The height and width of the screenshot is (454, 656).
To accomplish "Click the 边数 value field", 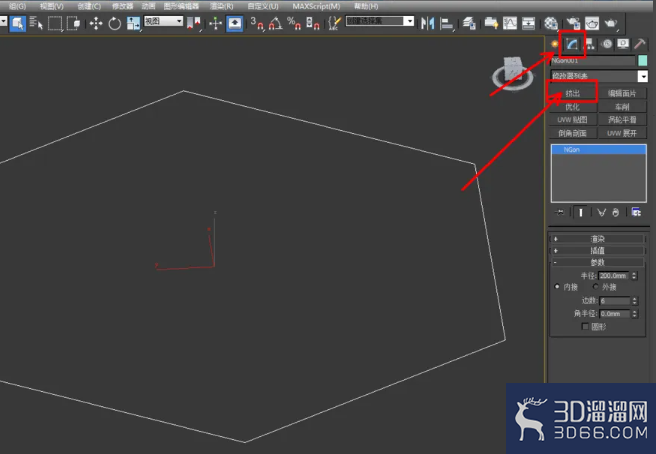I will [614, 301].
